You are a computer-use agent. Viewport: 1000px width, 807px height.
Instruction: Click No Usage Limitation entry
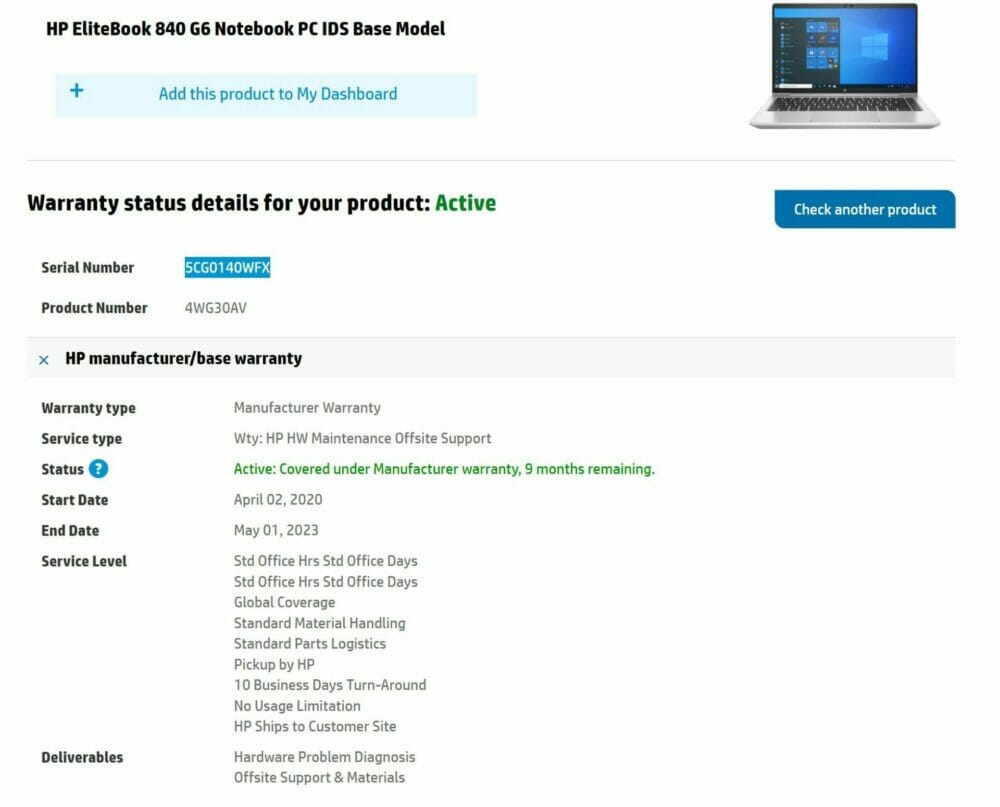(x=297, y=706)
